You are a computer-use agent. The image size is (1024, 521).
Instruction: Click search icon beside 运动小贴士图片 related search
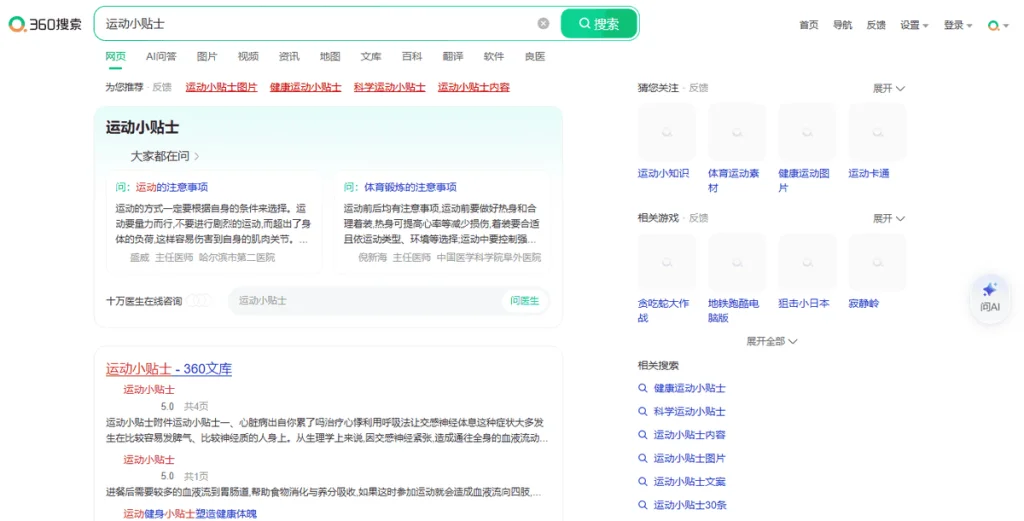point(643,458)
